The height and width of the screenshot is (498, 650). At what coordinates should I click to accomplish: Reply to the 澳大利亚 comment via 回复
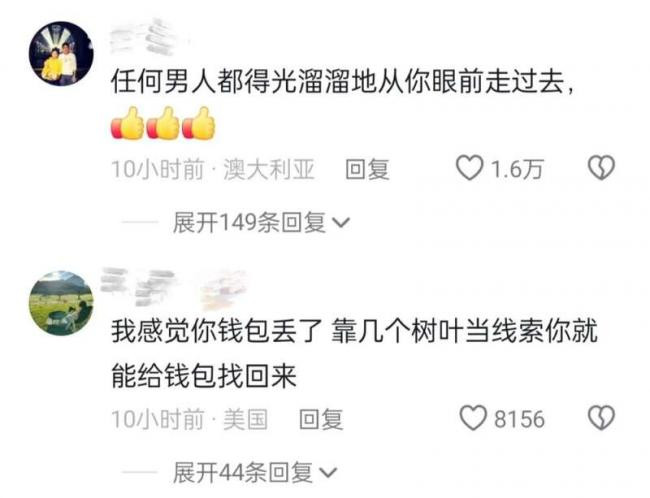pos(367,169)
